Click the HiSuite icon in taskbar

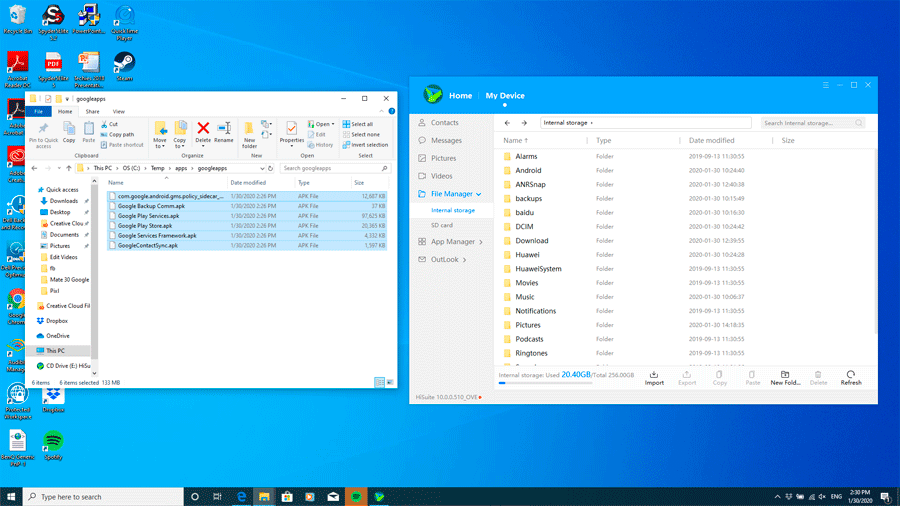pos(379,497)
